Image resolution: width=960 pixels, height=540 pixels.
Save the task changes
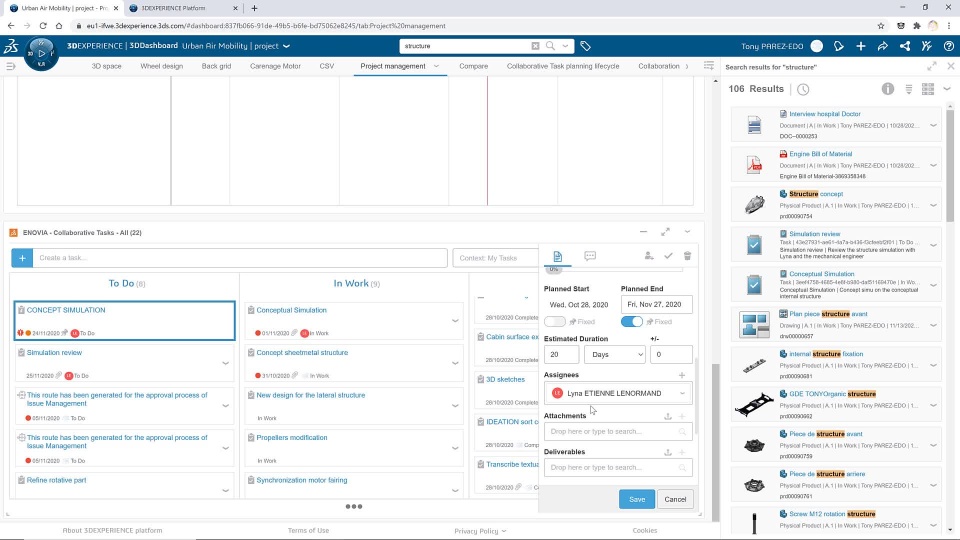pos(637,500)
